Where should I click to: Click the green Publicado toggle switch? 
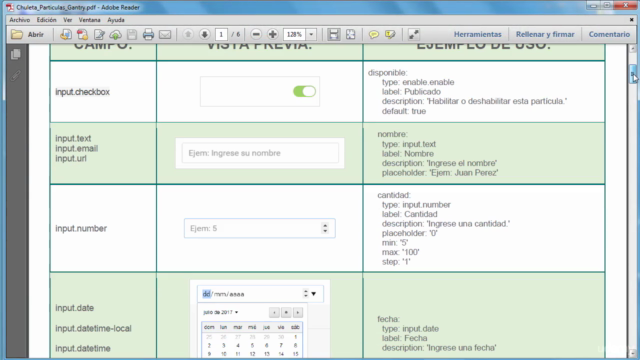[304, 91]
